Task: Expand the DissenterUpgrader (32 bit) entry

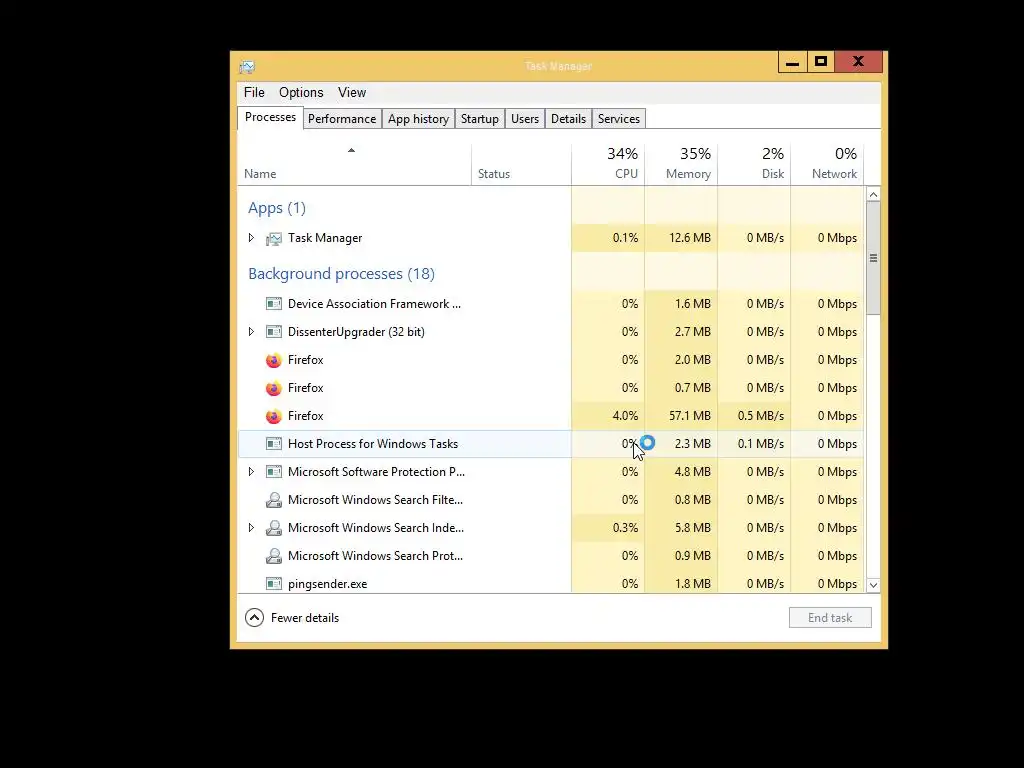Action: coord(251,332)
